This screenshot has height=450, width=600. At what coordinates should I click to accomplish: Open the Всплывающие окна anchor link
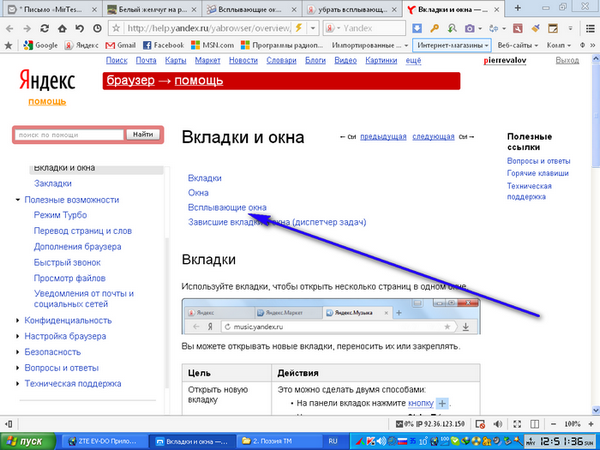227,207
